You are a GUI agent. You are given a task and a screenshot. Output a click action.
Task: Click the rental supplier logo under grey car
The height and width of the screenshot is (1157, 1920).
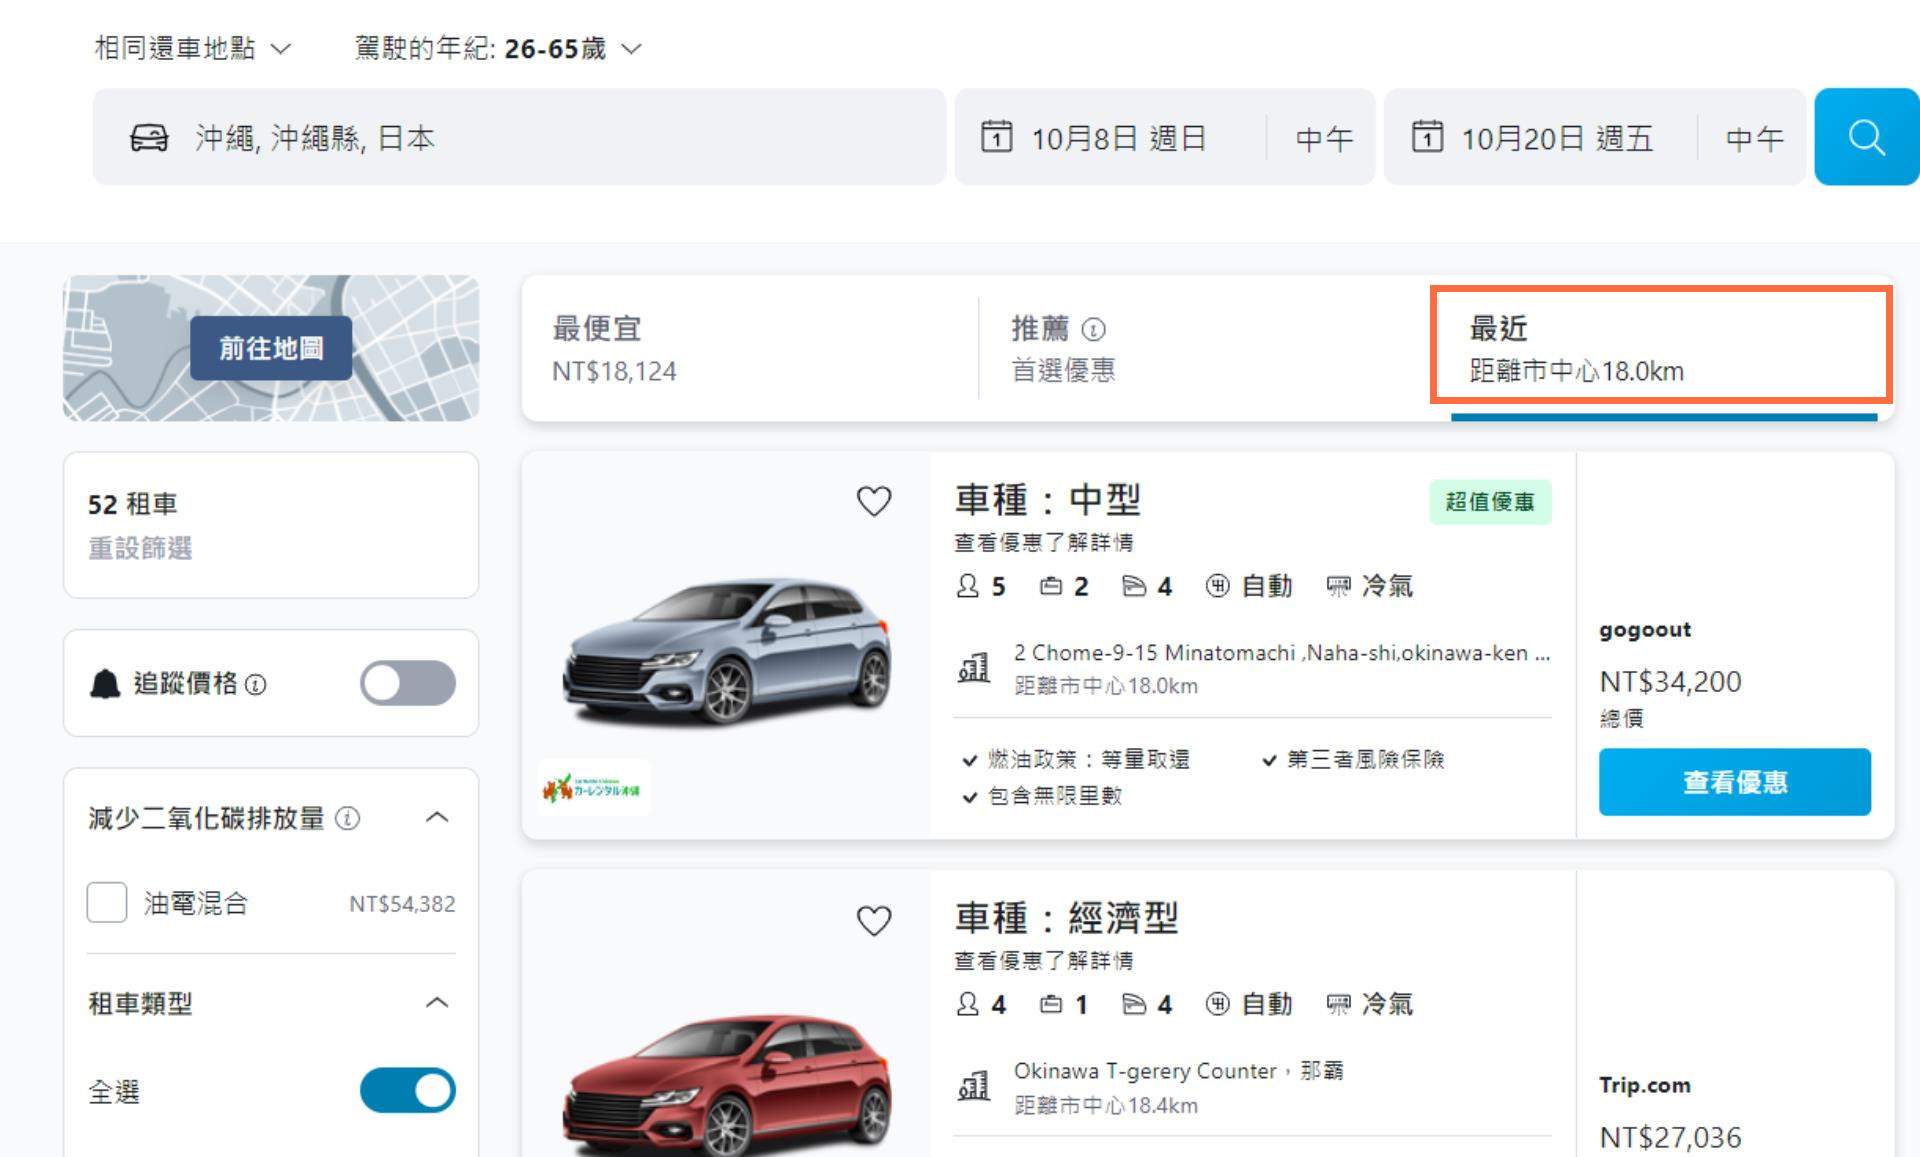coord(592,788)
